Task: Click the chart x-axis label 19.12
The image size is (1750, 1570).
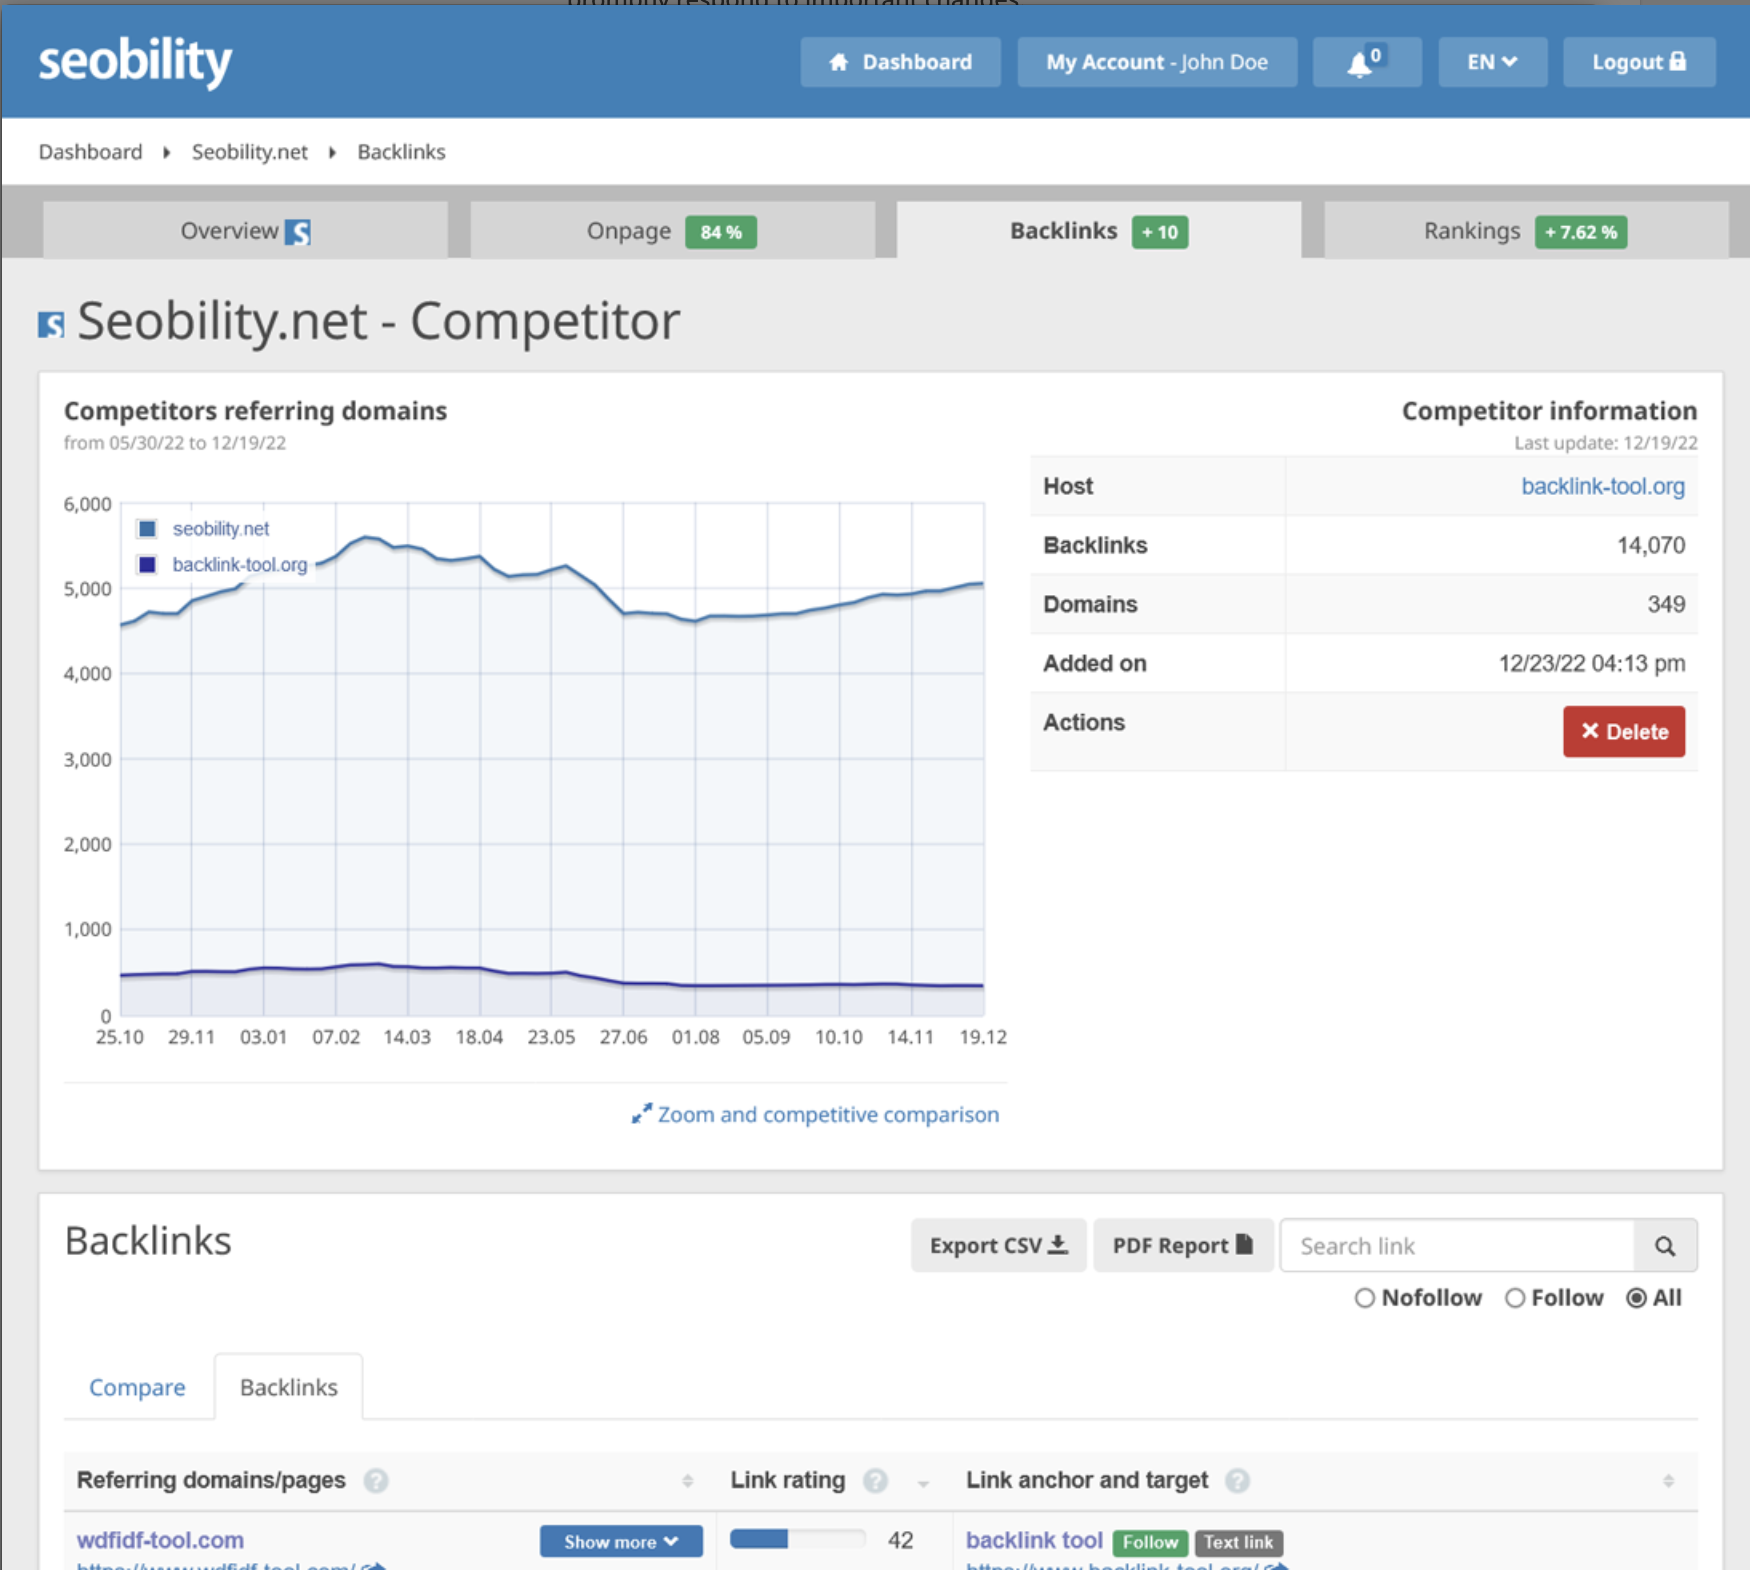Action: [983, 1037]
